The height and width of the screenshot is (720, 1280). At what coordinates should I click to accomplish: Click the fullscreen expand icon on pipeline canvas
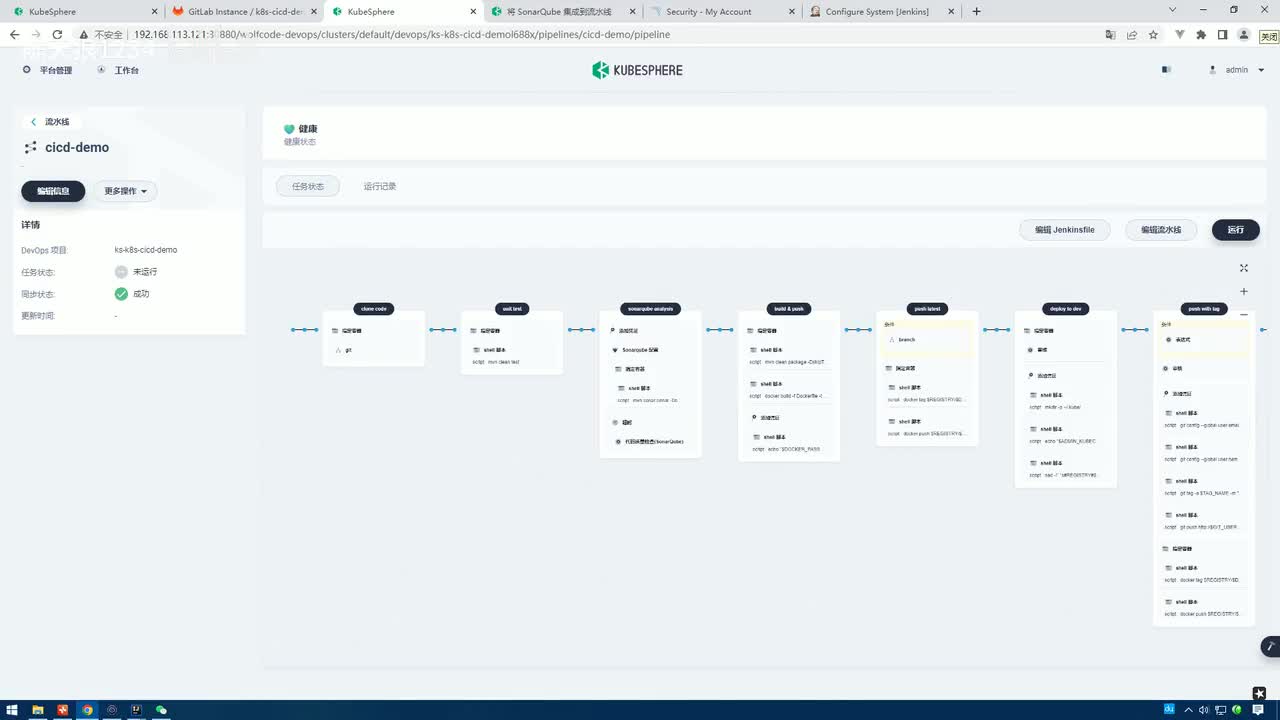tap(1244, 268)
